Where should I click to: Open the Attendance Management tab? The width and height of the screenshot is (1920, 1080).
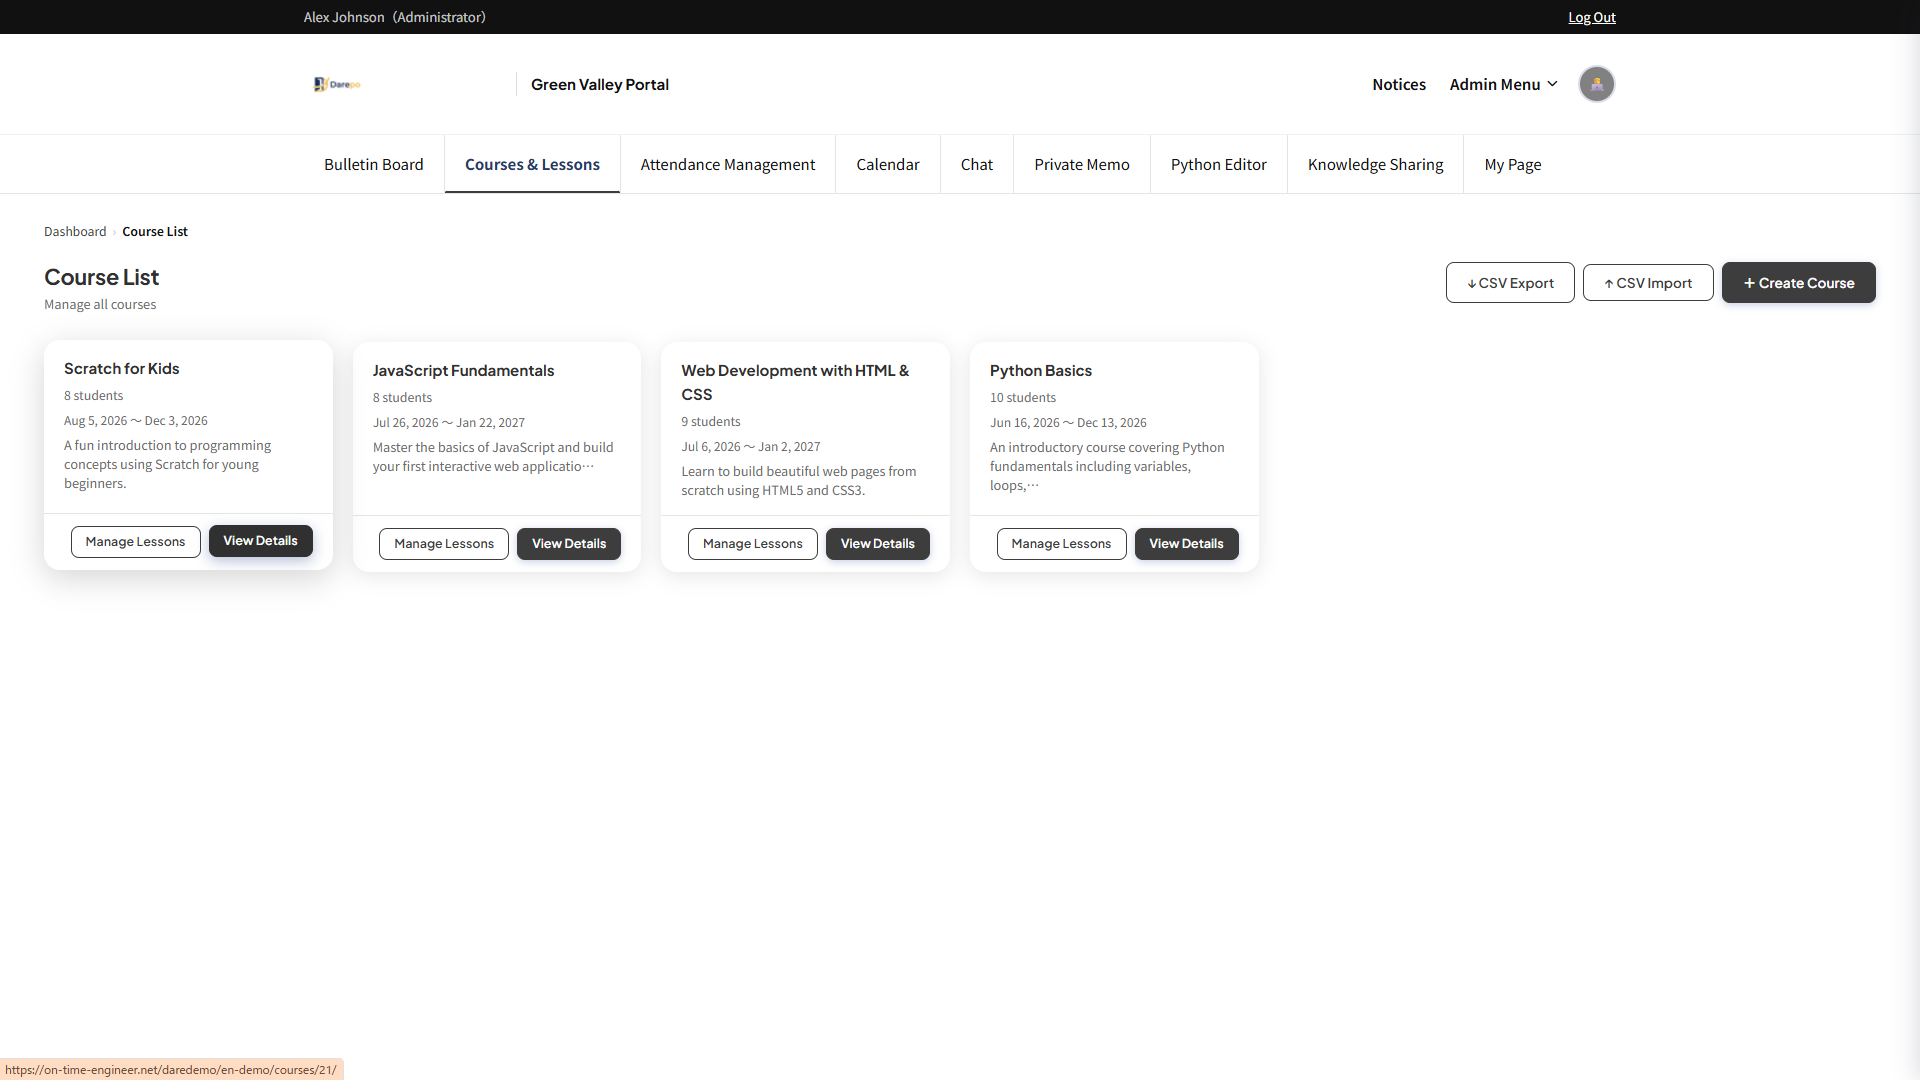click(x=728, y=164)
